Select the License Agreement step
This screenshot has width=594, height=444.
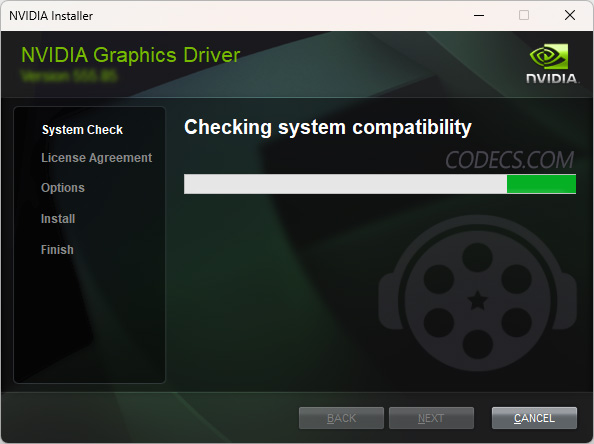pyautogui.click(x=97, y=158)
